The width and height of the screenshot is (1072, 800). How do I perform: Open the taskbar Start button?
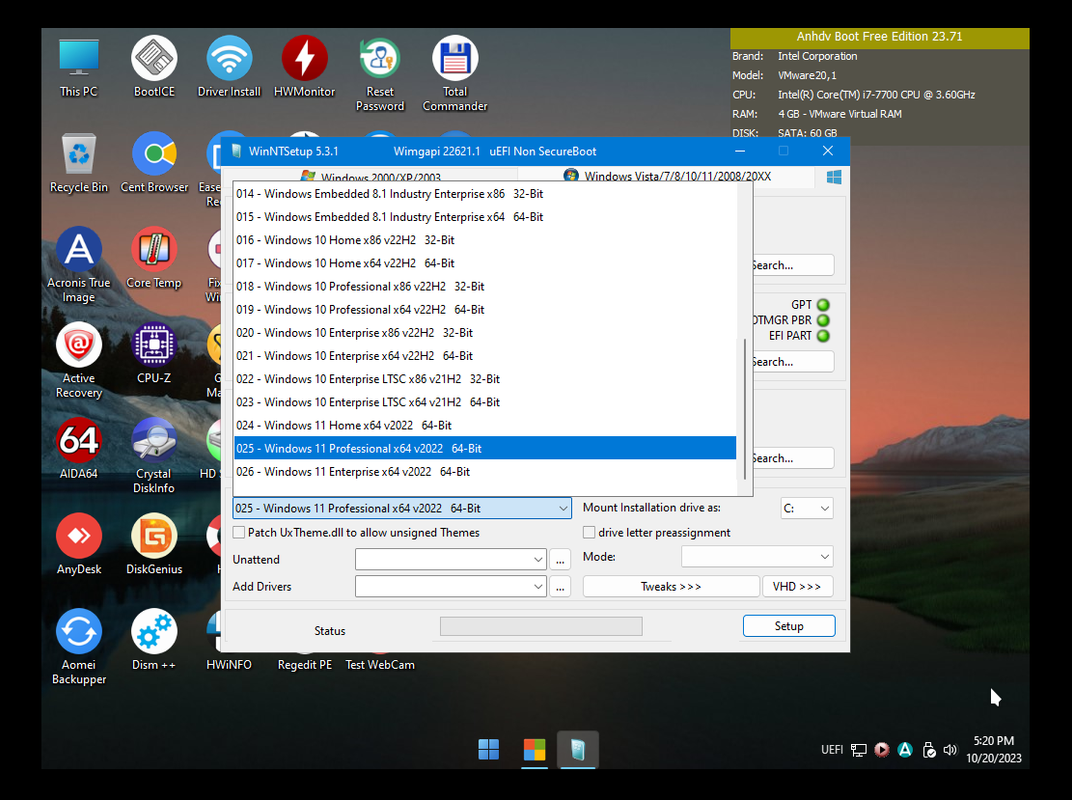coord(488,749)
